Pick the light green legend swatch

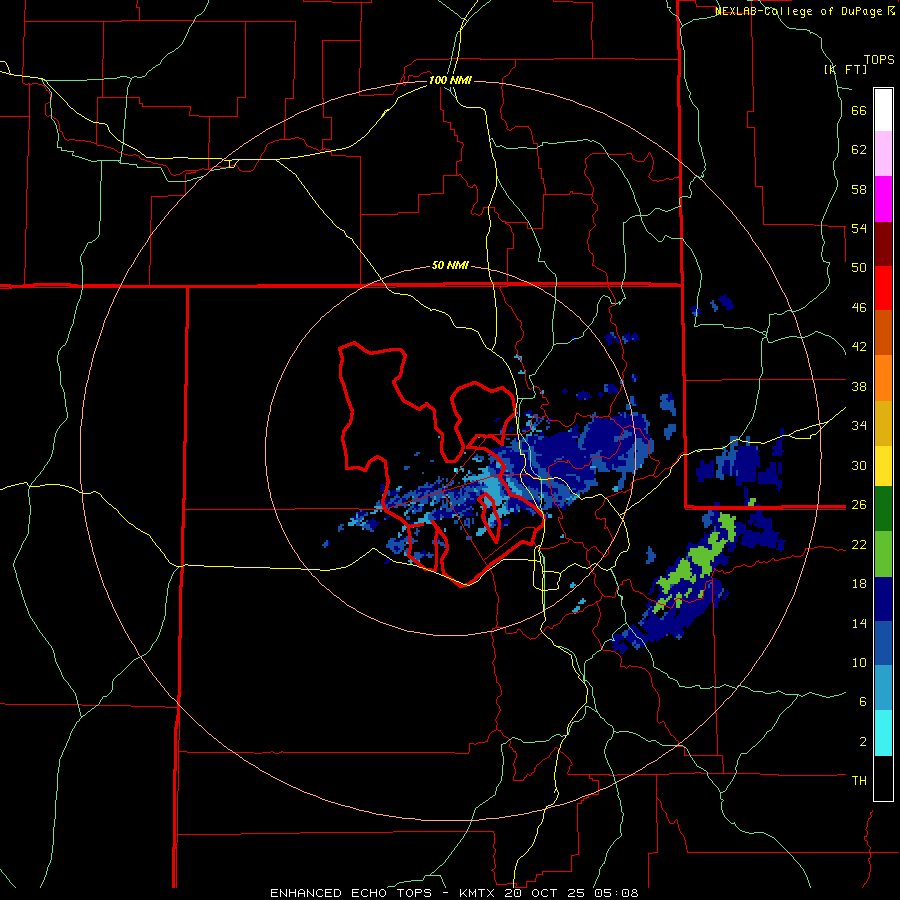(883, 554)
